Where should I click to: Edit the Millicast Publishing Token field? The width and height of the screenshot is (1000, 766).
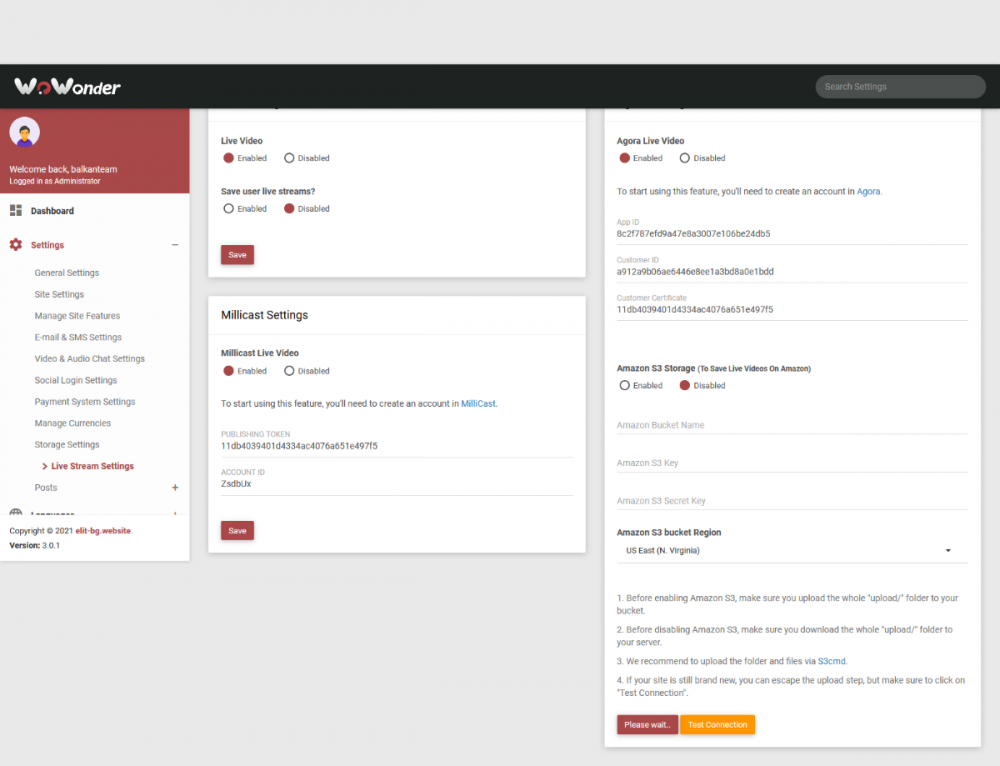point(397,446)
